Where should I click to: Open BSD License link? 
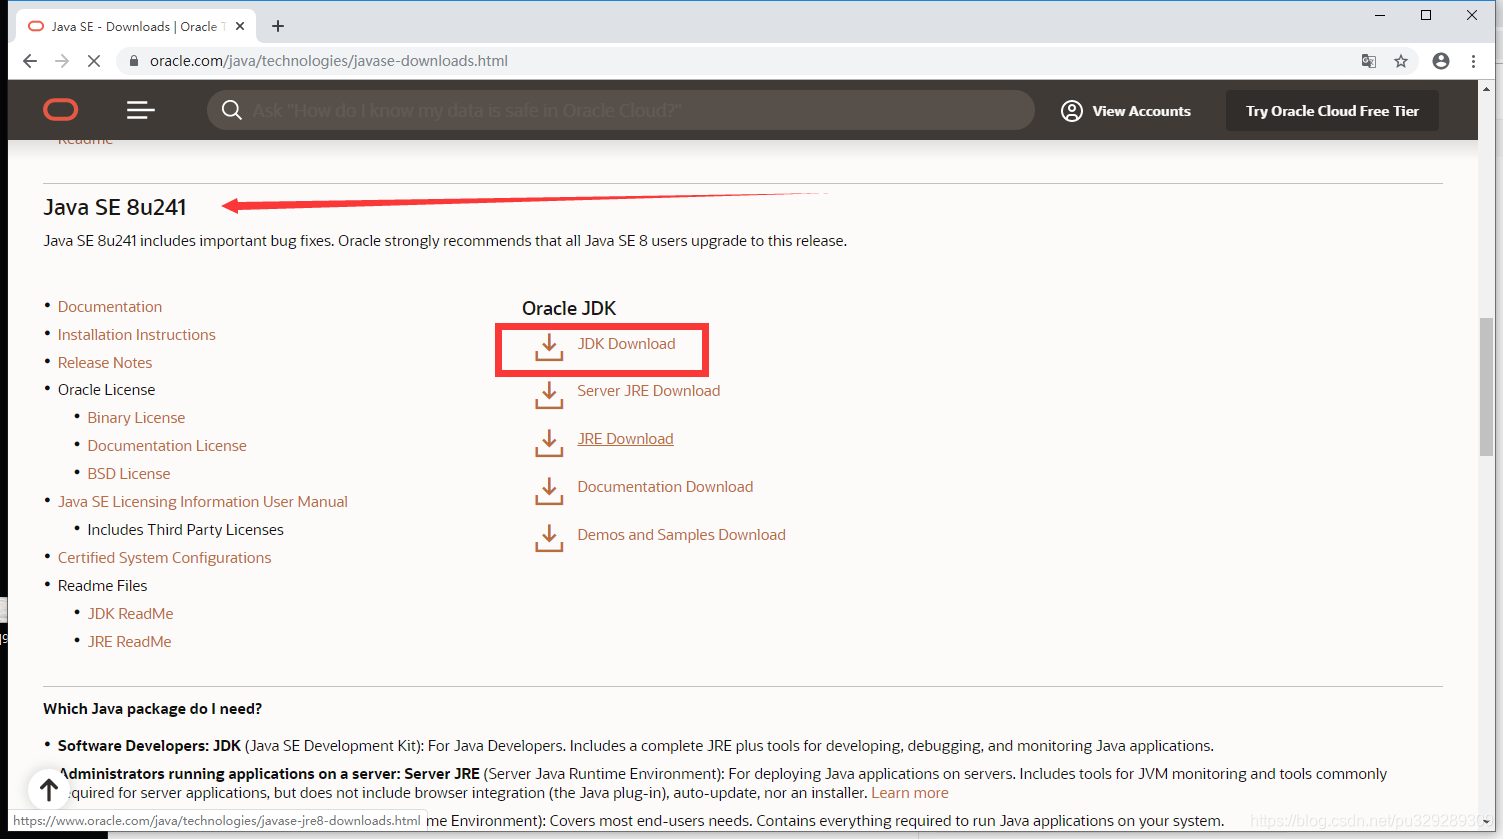click(129, 474)
